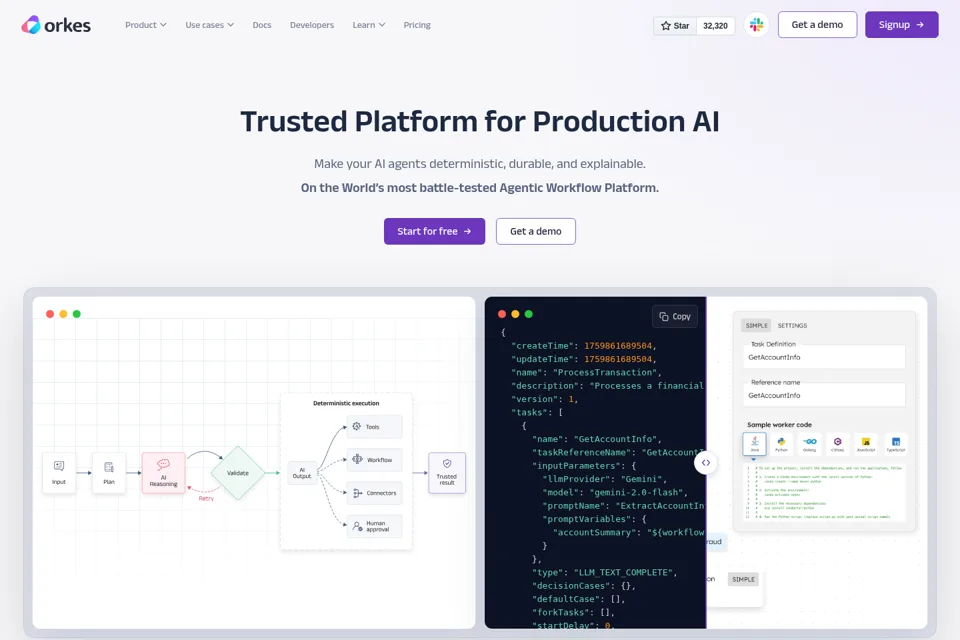Click the Reference name input field
960x640 pixels.
click(x=824, y=395)
